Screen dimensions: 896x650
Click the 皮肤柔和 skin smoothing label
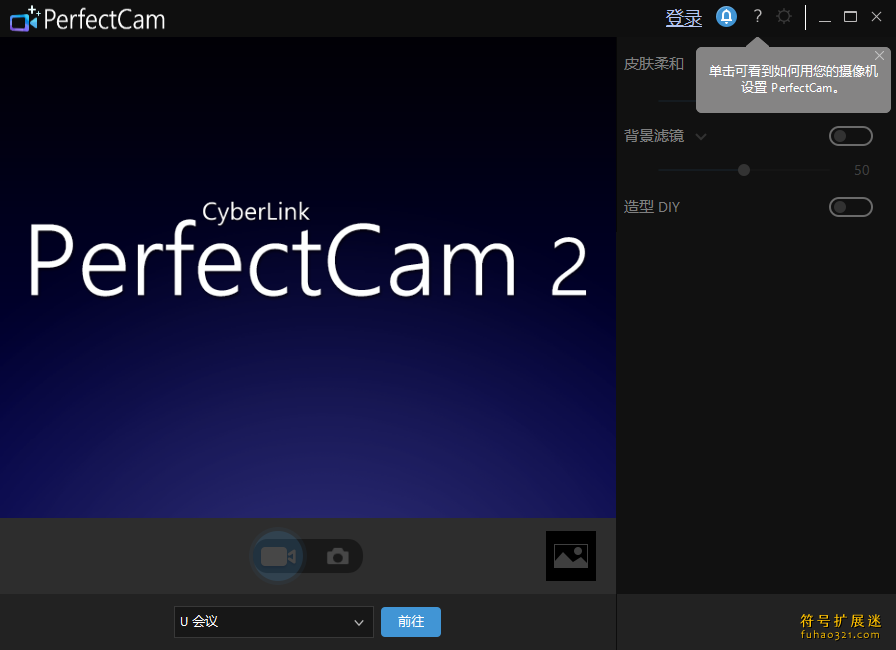654,64
